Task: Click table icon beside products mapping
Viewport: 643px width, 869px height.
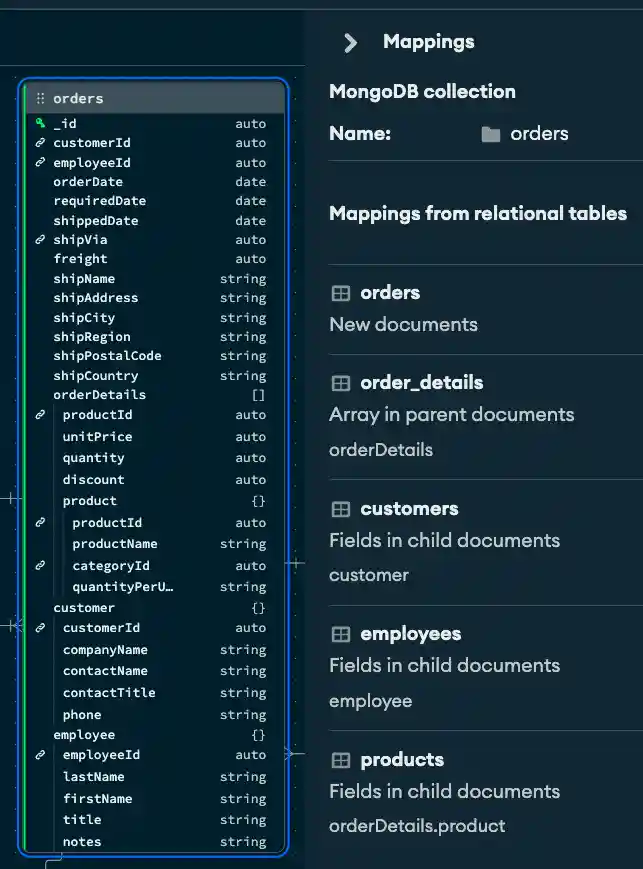Action: point(340,760)
